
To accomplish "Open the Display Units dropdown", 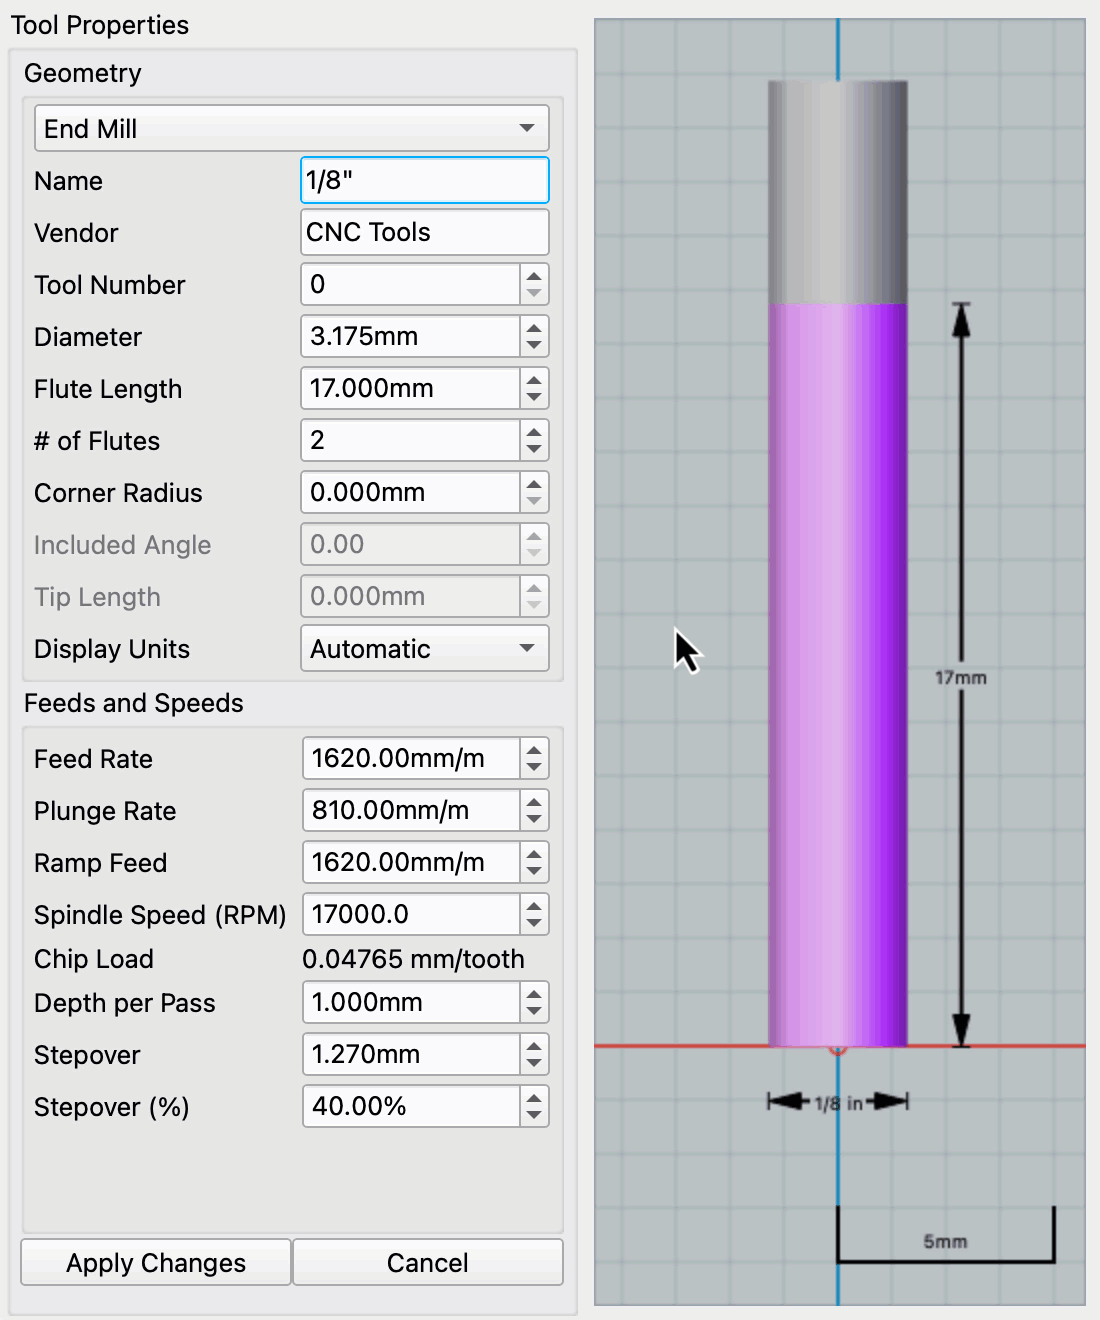I will tap(424, 649).
